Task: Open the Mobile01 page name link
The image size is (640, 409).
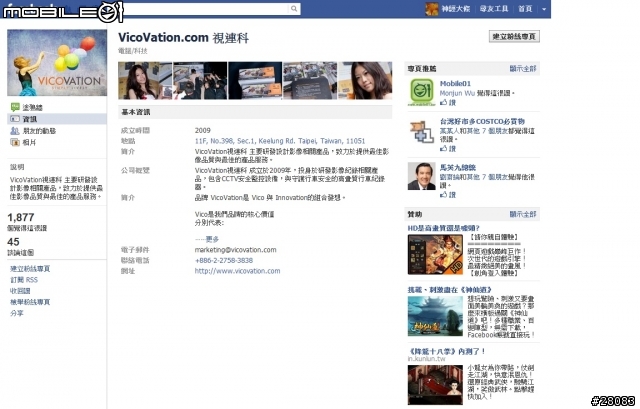Action: pyautogui.click(x=455, y=84)
